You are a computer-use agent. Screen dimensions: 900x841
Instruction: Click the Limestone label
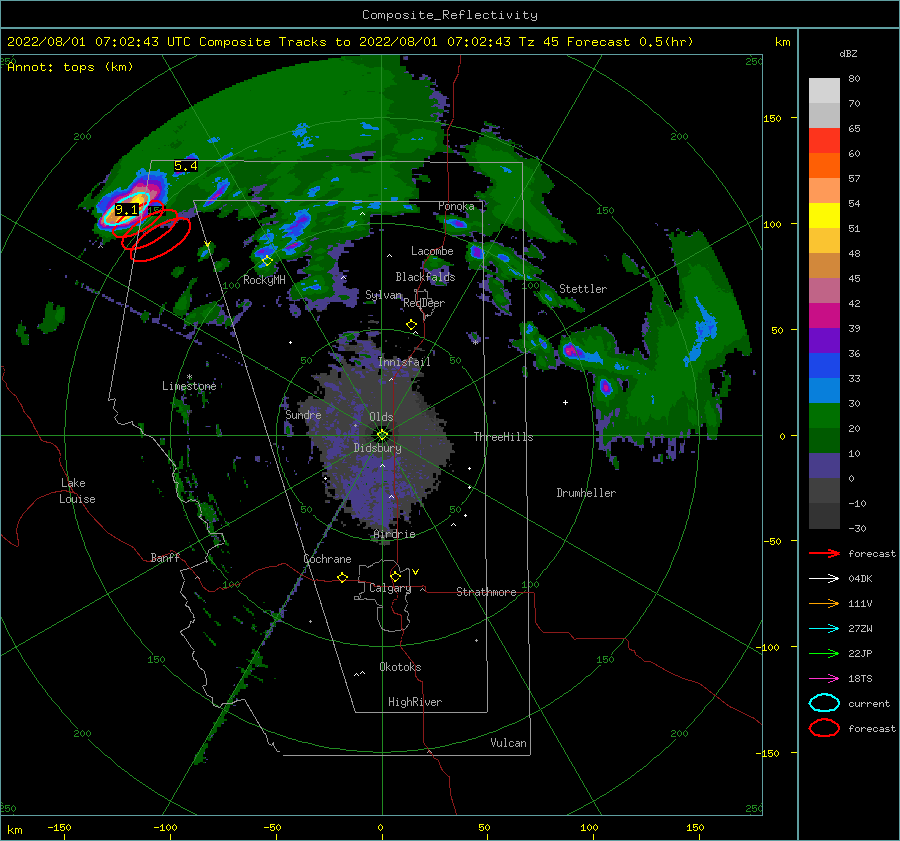point(189,386)
